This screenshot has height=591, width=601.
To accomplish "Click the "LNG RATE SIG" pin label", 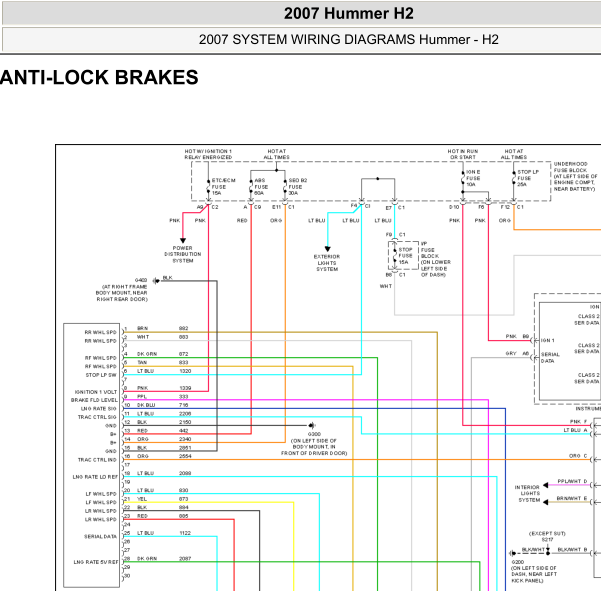I will (x=99, y=409).
